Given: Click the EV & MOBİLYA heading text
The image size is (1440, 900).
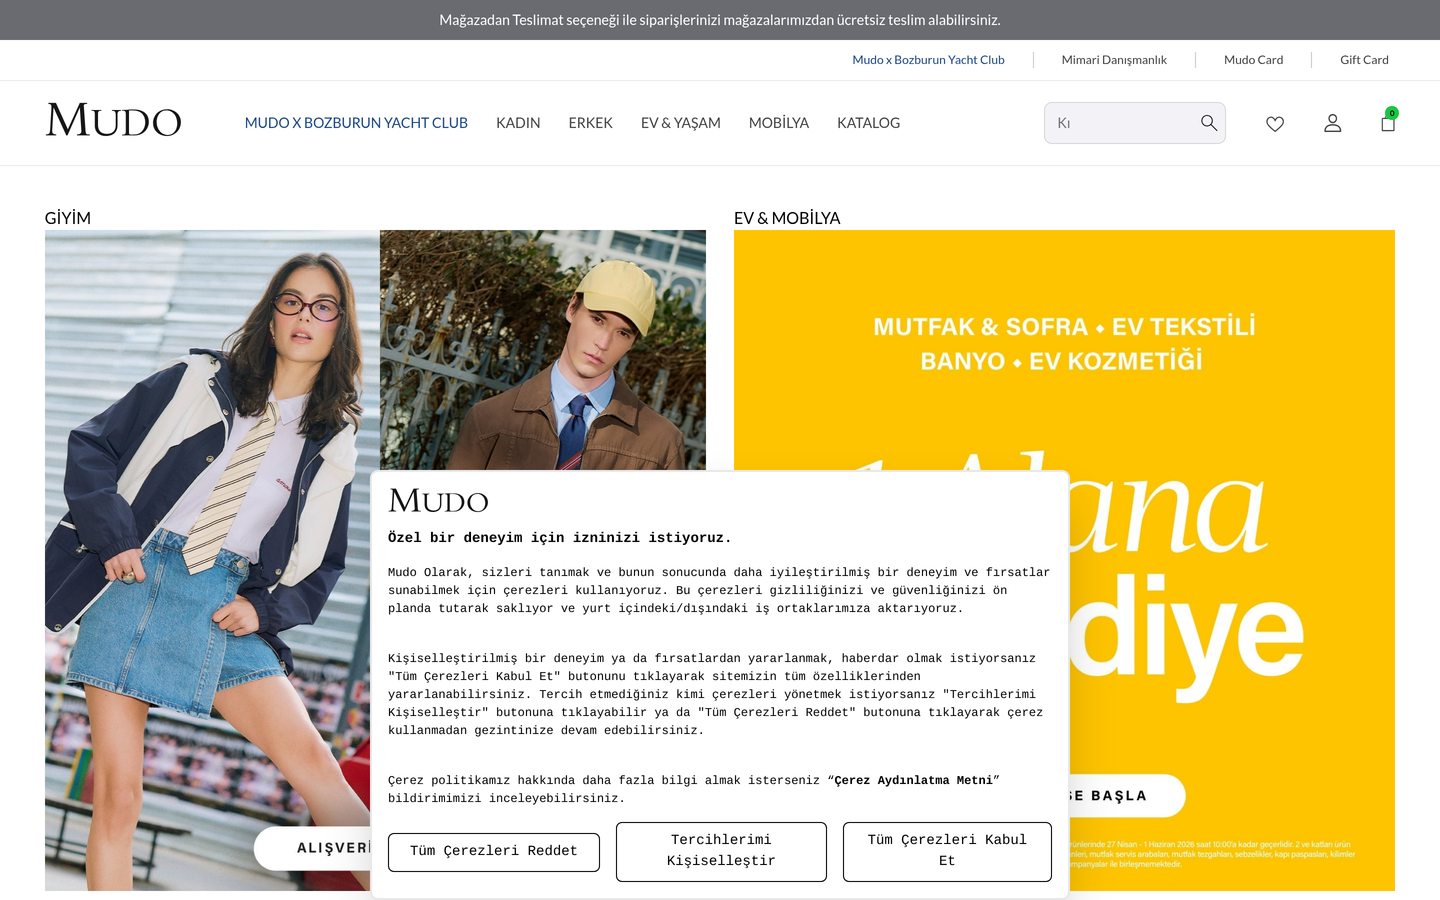Looking at the screenshot, I should (787, 218).
